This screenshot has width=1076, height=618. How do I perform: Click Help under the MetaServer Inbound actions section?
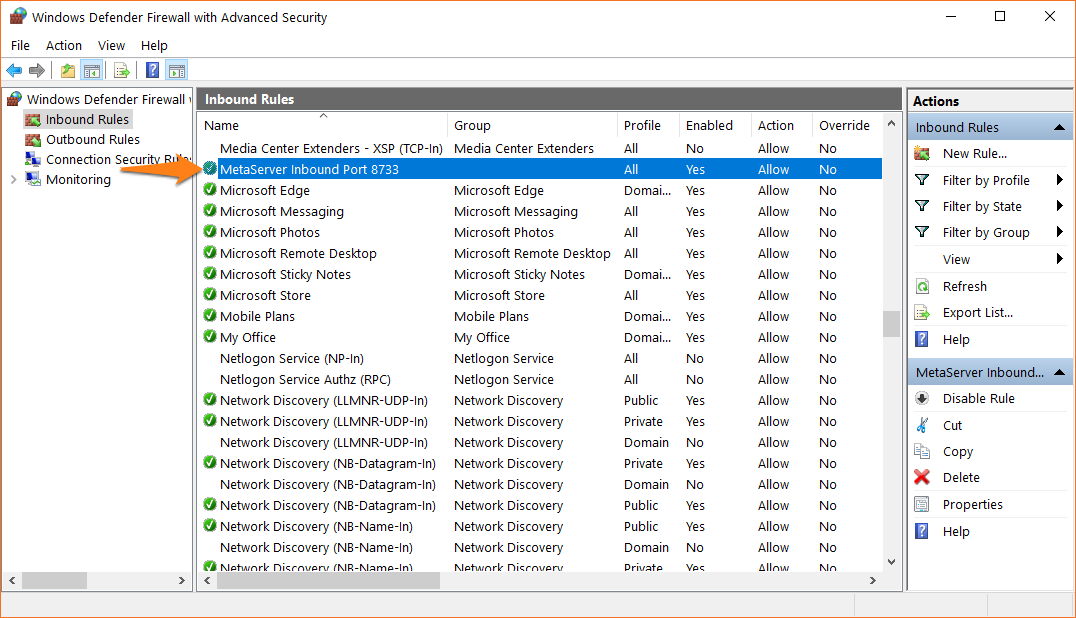(956, 532)
